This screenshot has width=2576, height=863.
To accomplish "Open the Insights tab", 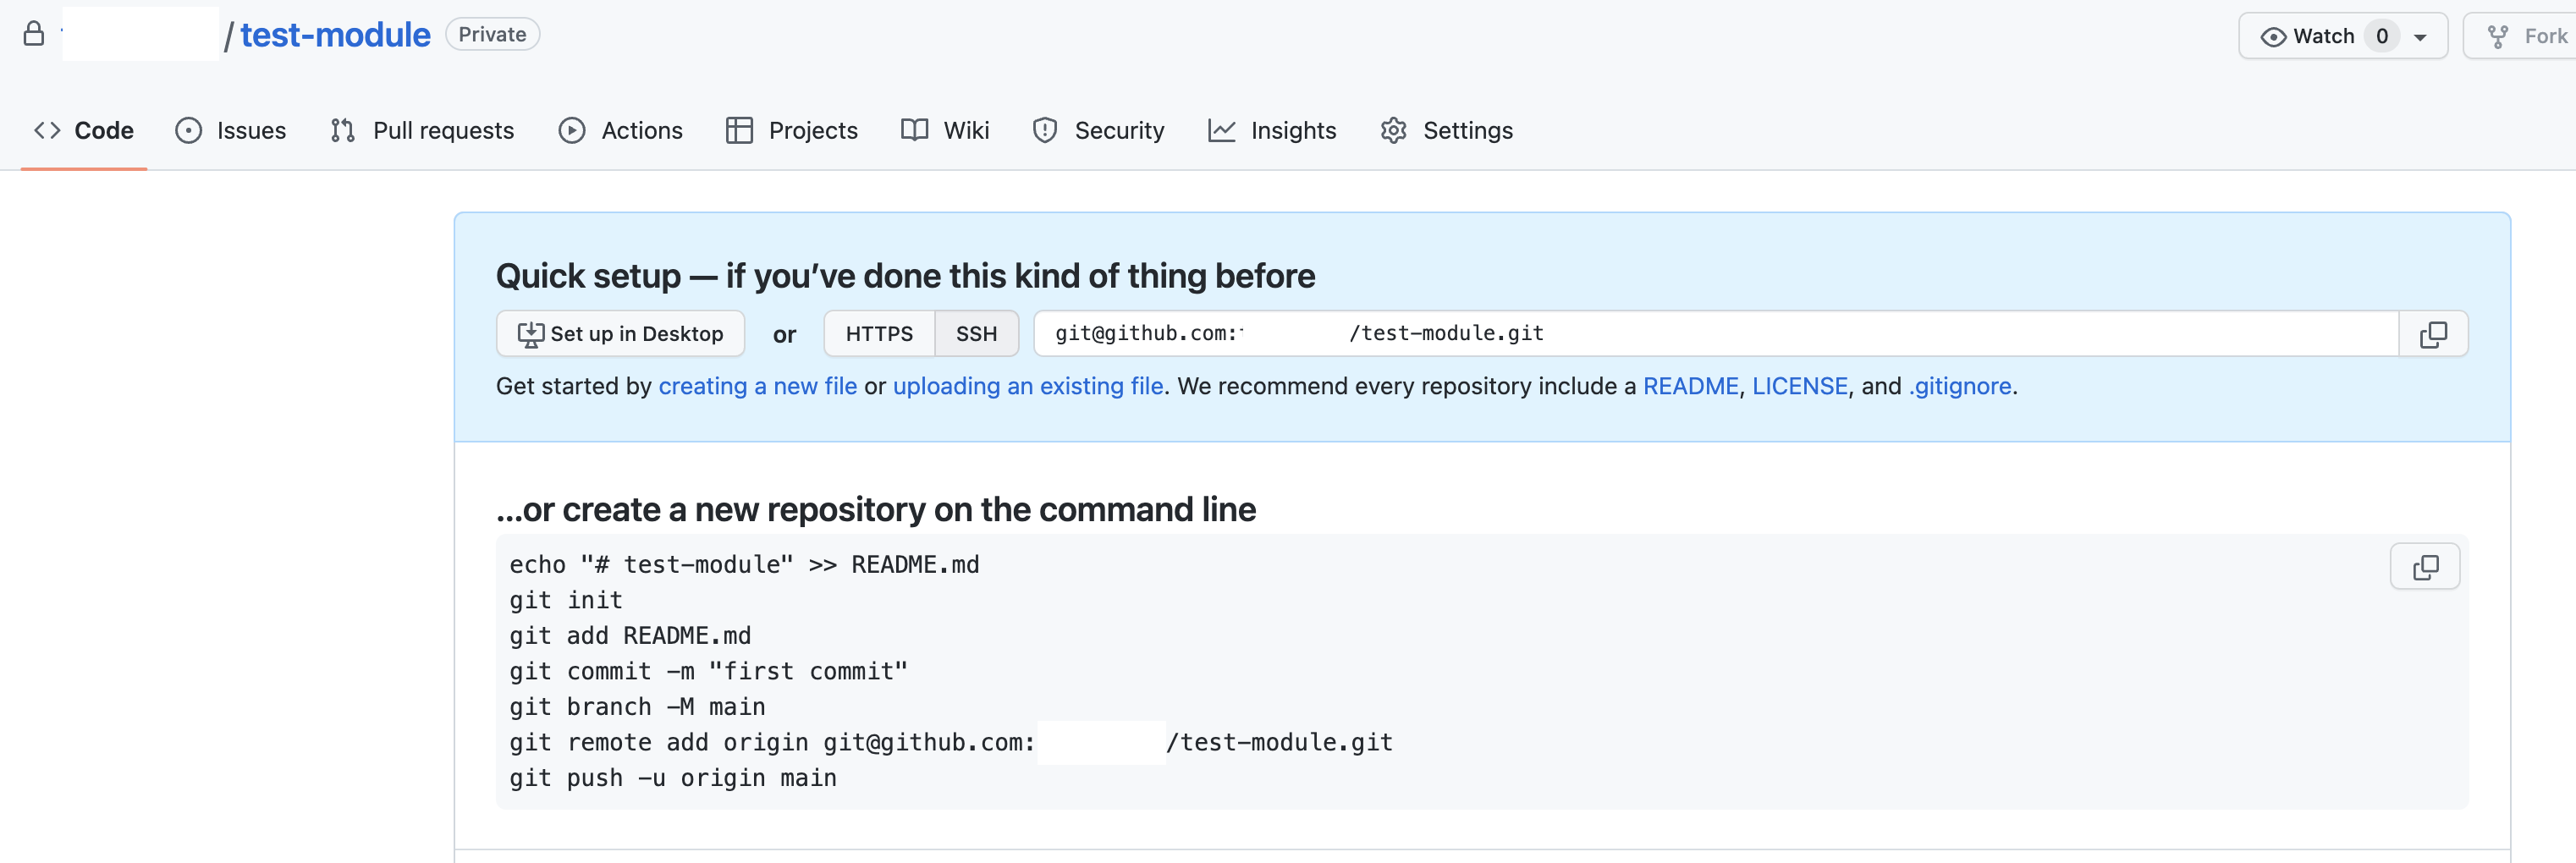I will 1272,130.
